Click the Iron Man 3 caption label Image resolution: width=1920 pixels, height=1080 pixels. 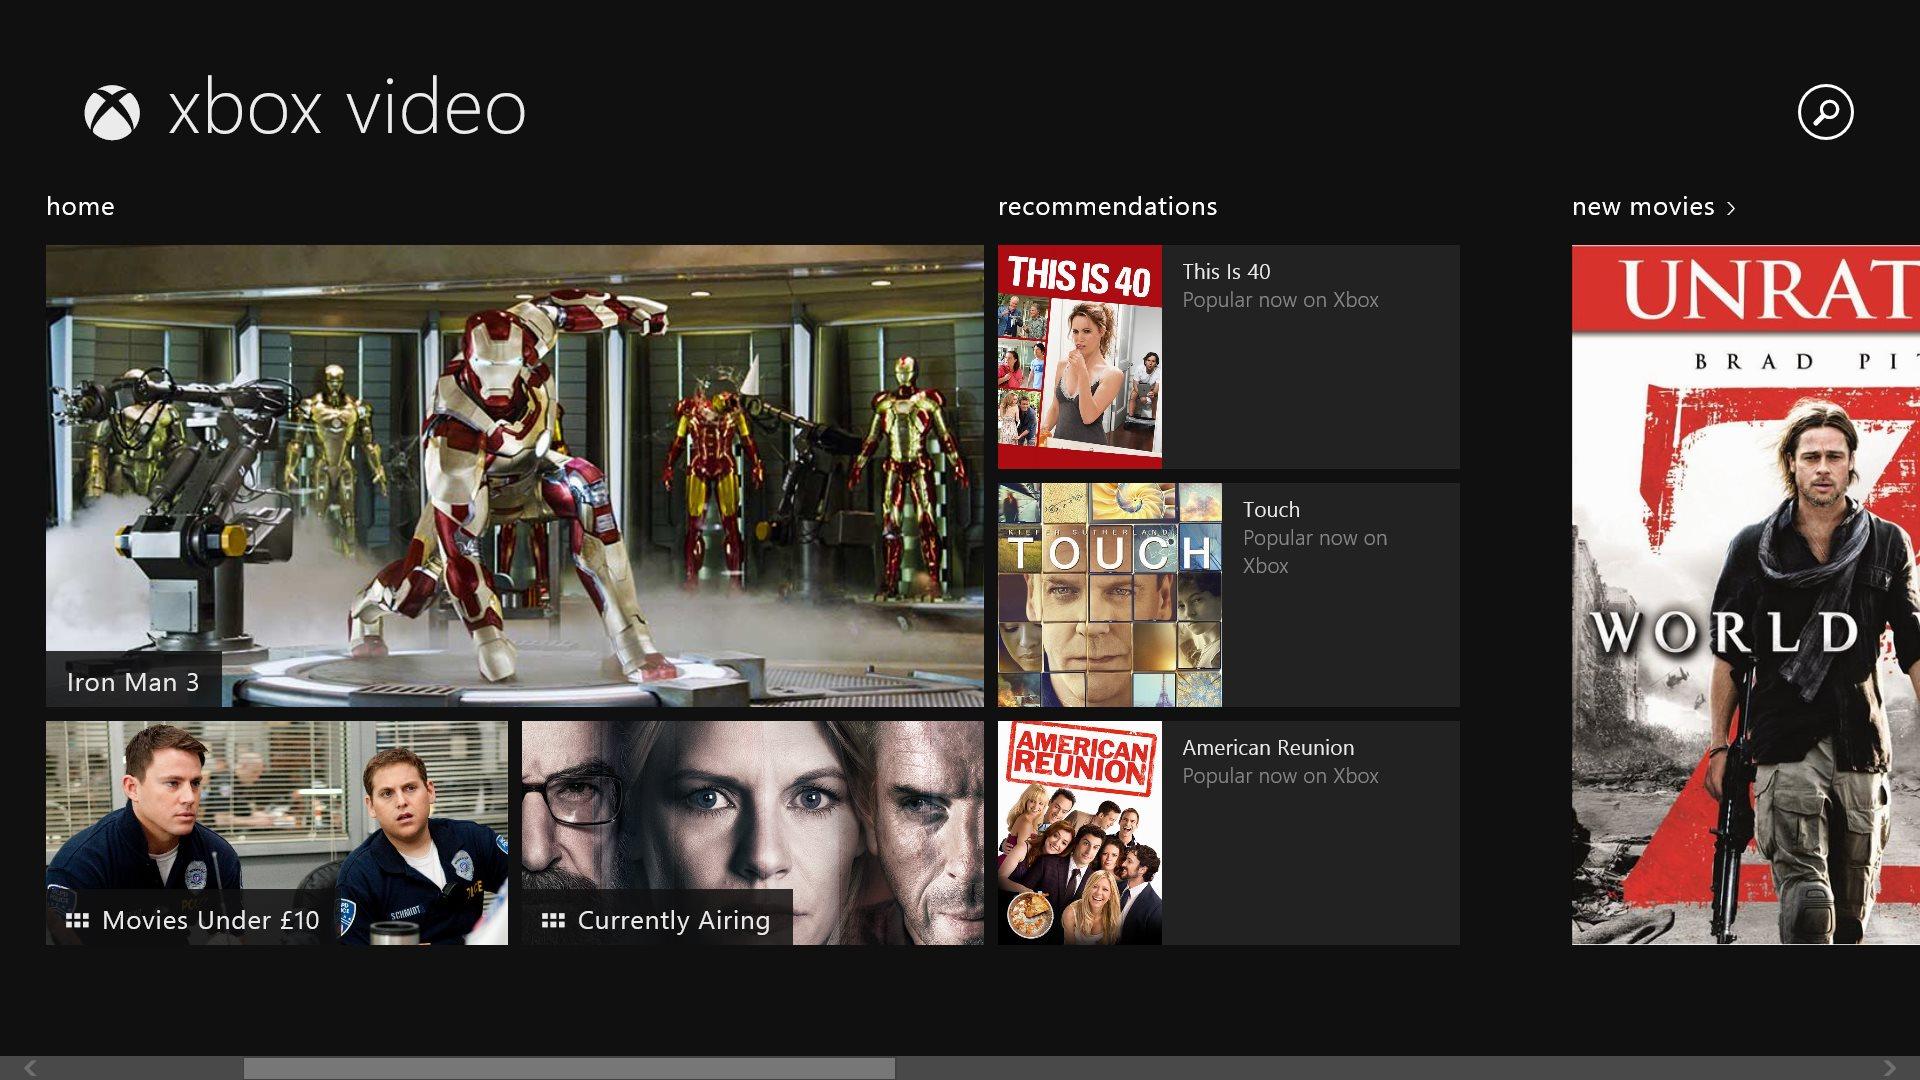pyautogui.click(x=133, y=682)
